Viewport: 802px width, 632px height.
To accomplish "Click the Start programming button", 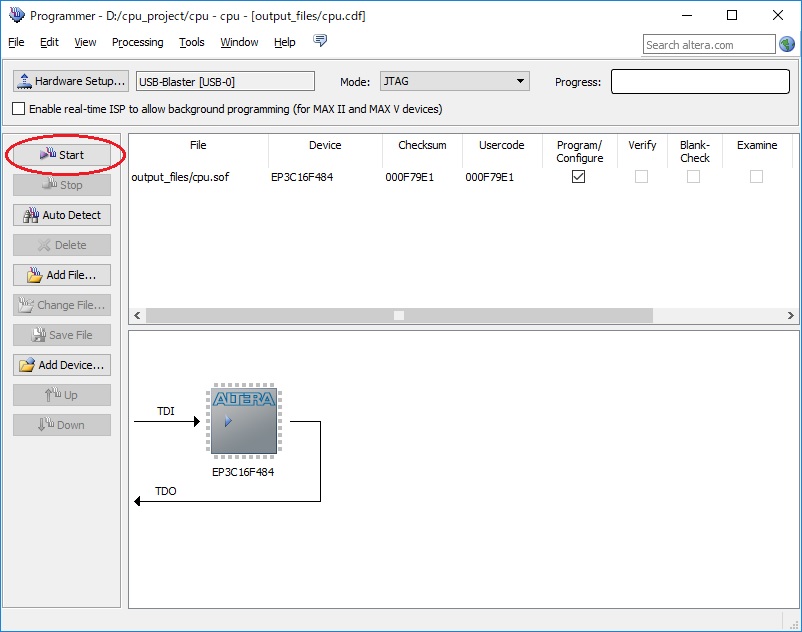I will 62,154.
